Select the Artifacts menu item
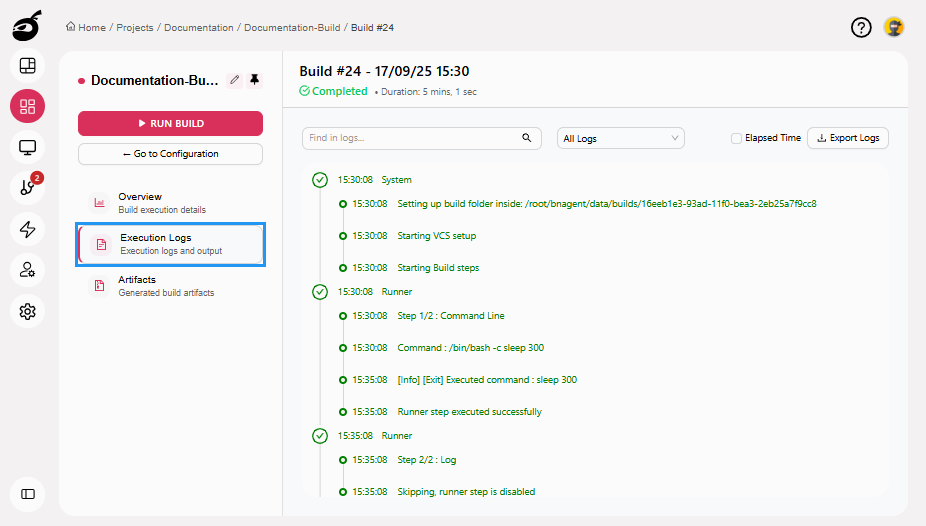This screenshot has height=526, width=926. 170,286
